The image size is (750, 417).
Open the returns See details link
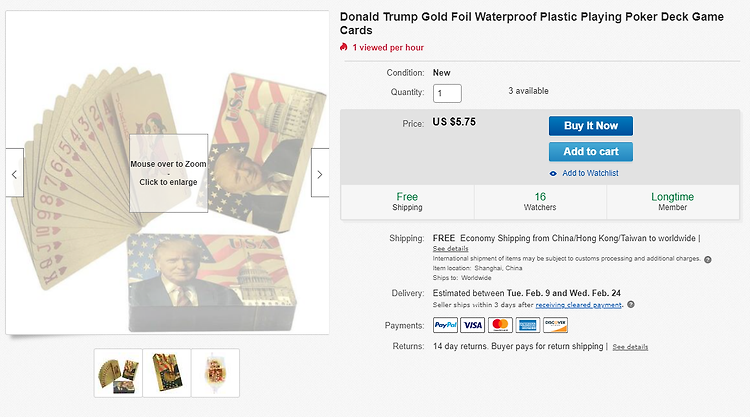coord(630,347)
